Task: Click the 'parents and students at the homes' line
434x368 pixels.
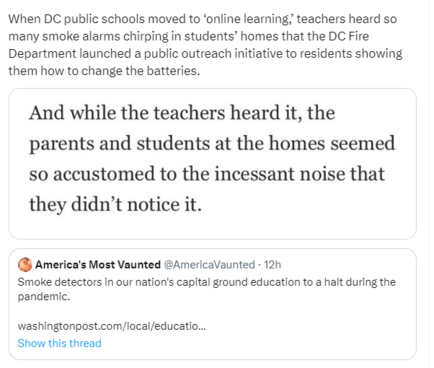Action: [212, 144]
